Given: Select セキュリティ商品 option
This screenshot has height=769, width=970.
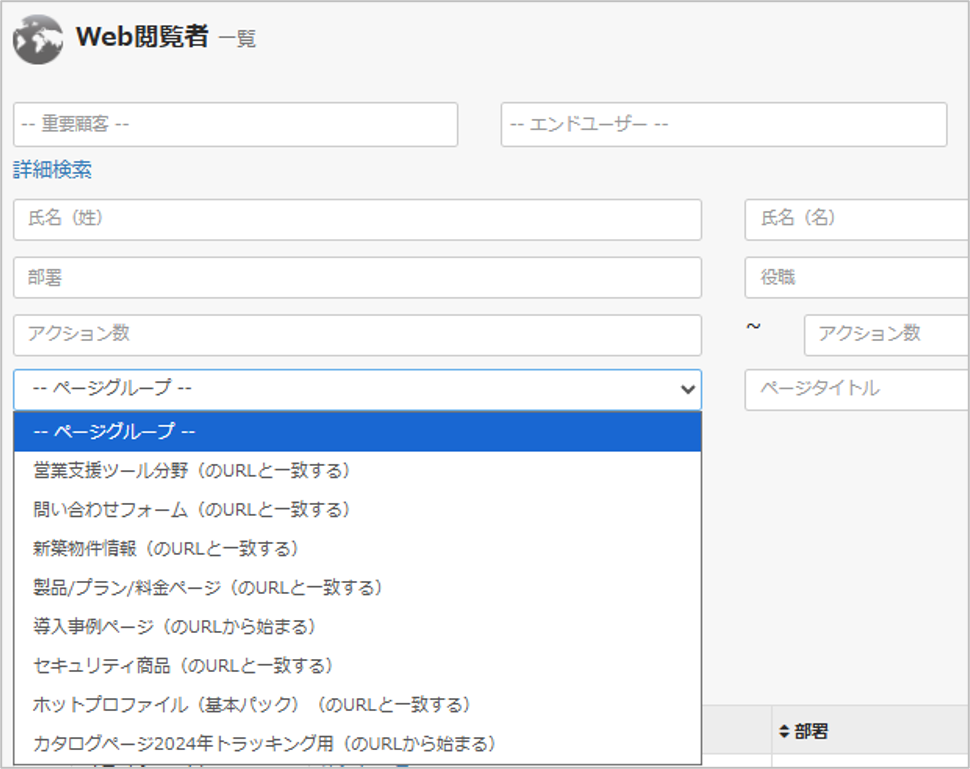Looking at the screenshot, I should (x=357, y=666).
